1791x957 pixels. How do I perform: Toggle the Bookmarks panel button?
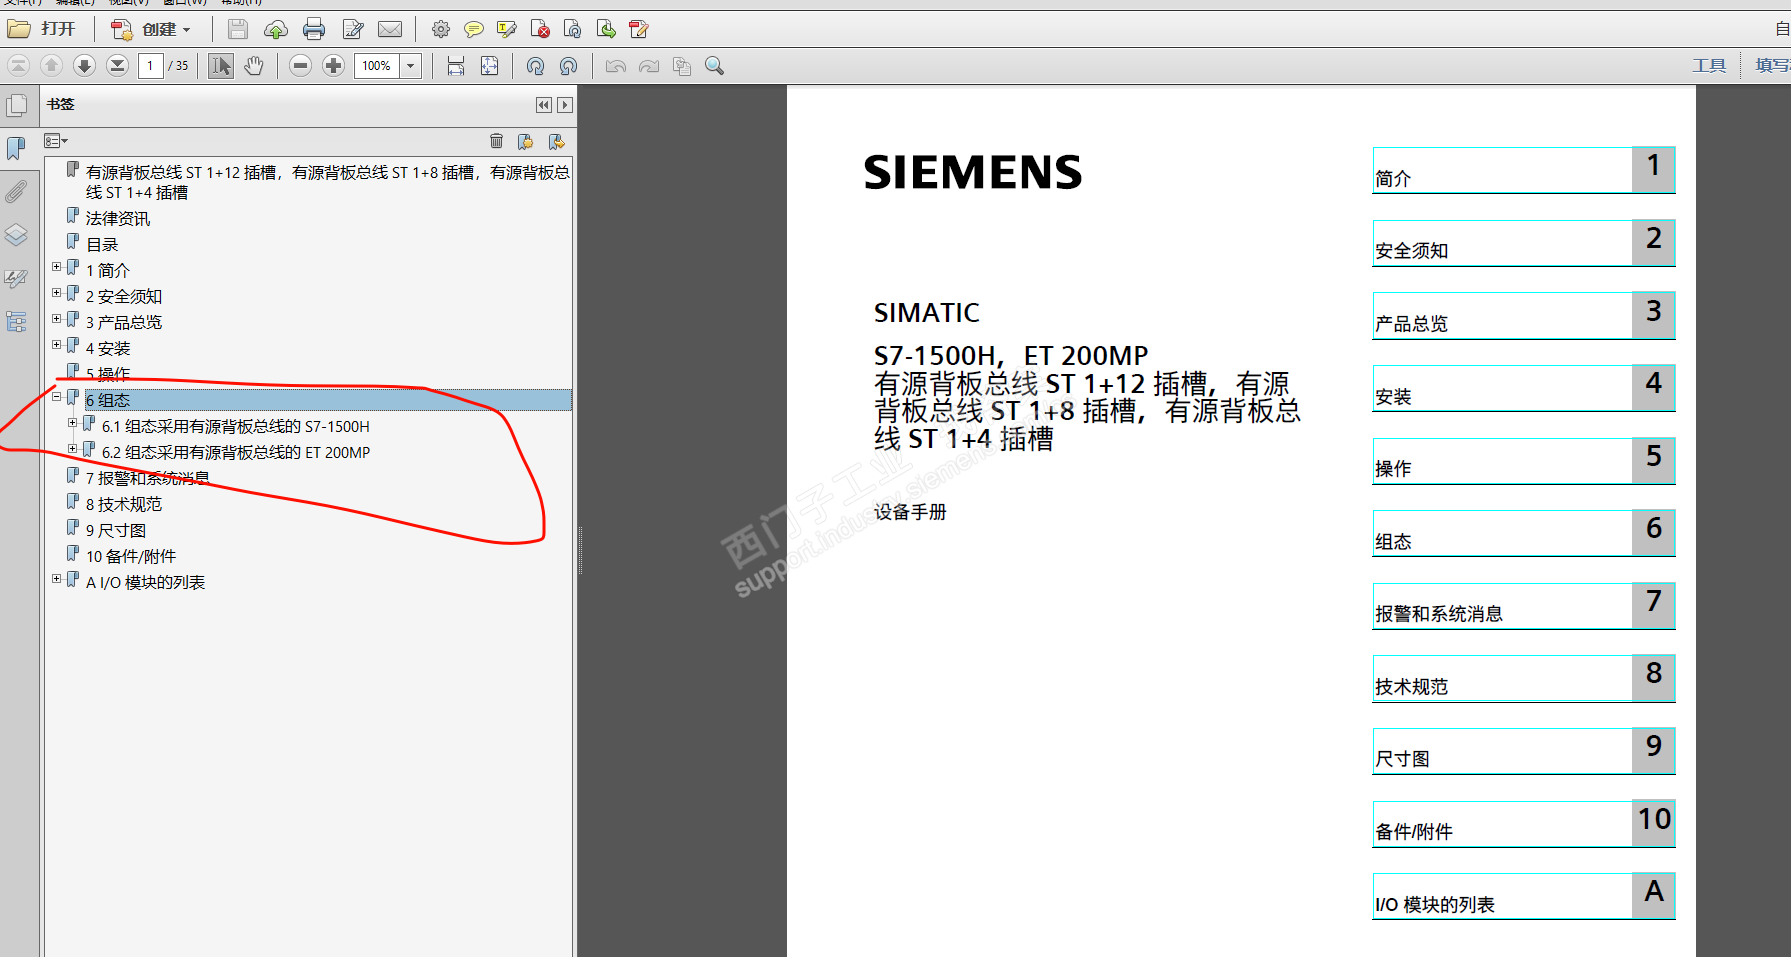(x=17, y=148)
